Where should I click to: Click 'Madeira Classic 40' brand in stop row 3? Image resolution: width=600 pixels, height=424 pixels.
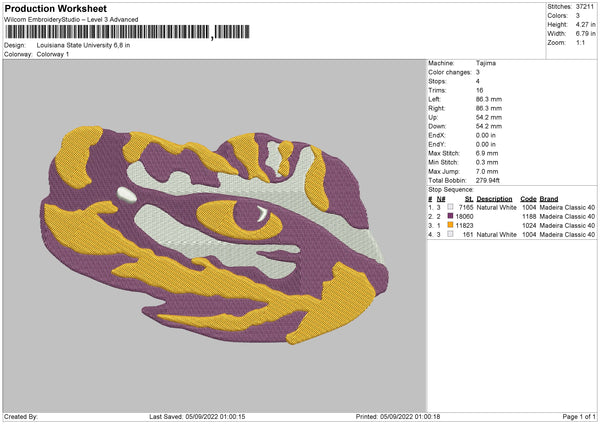(x=567, y=225)
